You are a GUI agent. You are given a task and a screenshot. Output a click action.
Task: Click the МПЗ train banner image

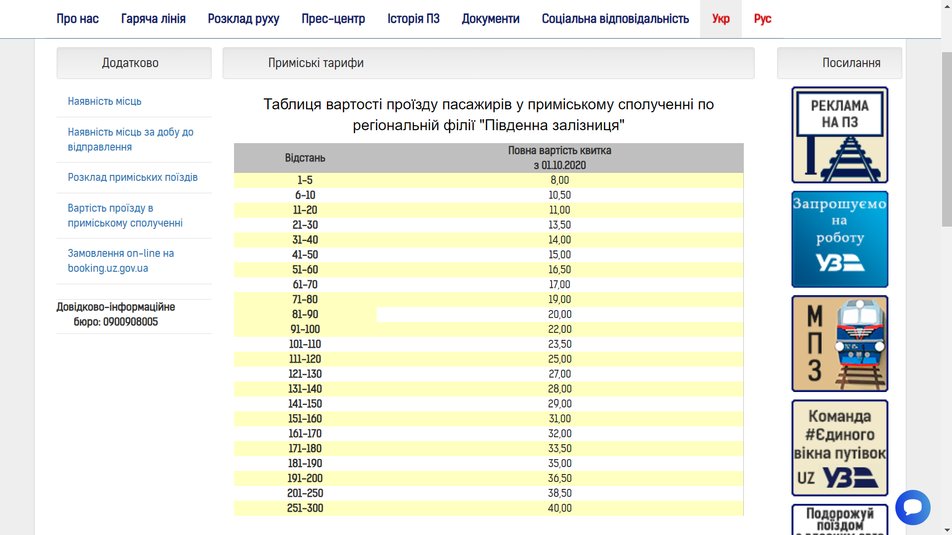pyautogui.click(x=839, y=343)
